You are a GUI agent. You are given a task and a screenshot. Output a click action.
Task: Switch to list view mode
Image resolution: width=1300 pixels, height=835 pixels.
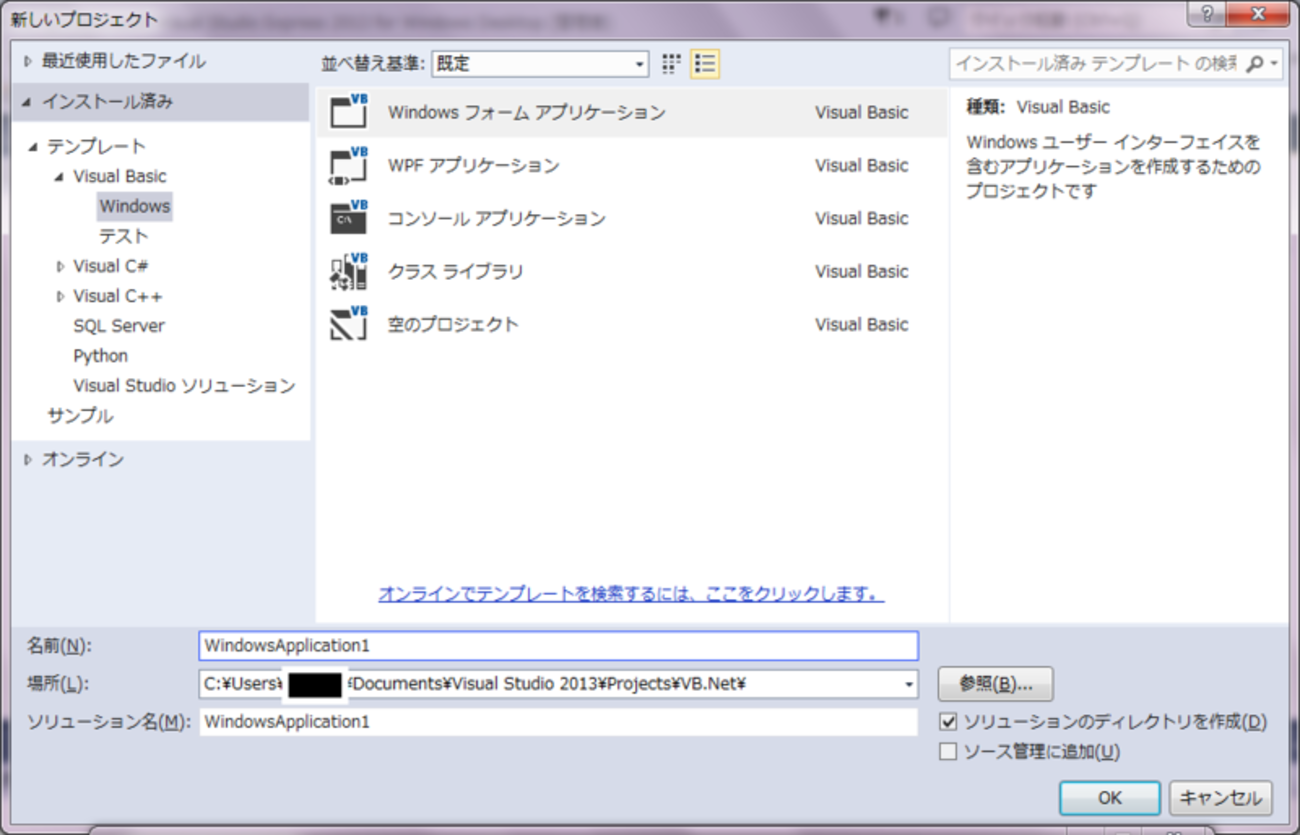pos(704,63)
